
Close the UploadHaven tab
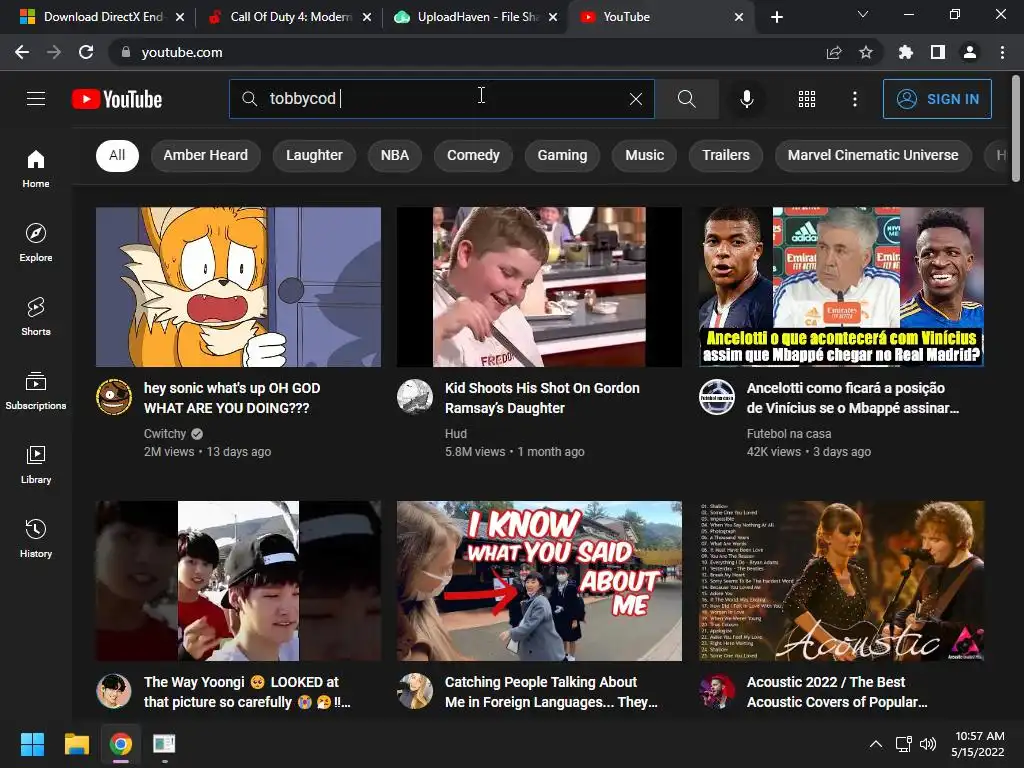coord(553,17)
